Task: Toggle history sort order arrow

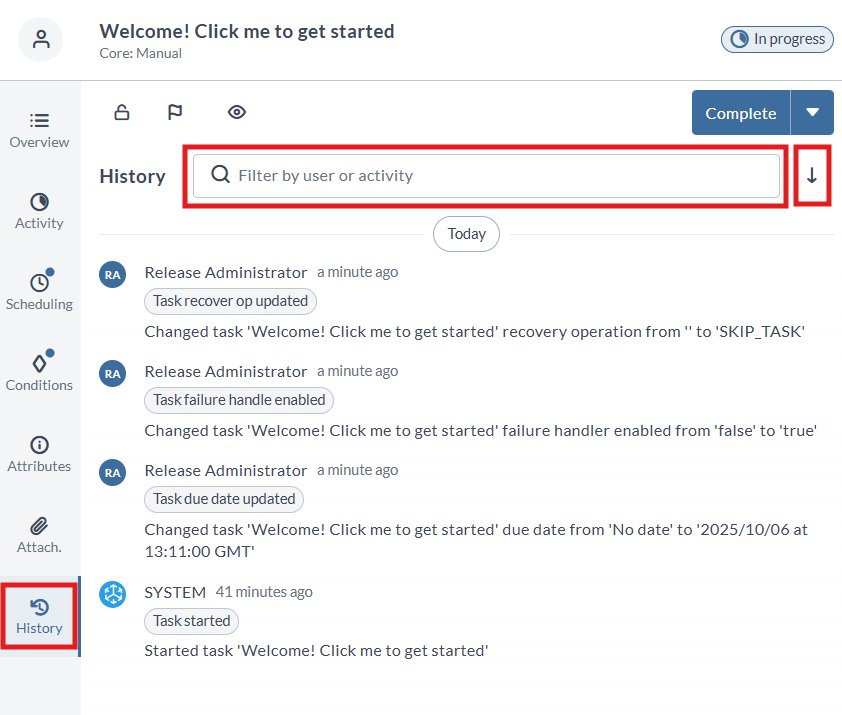Action: point(812,176)
